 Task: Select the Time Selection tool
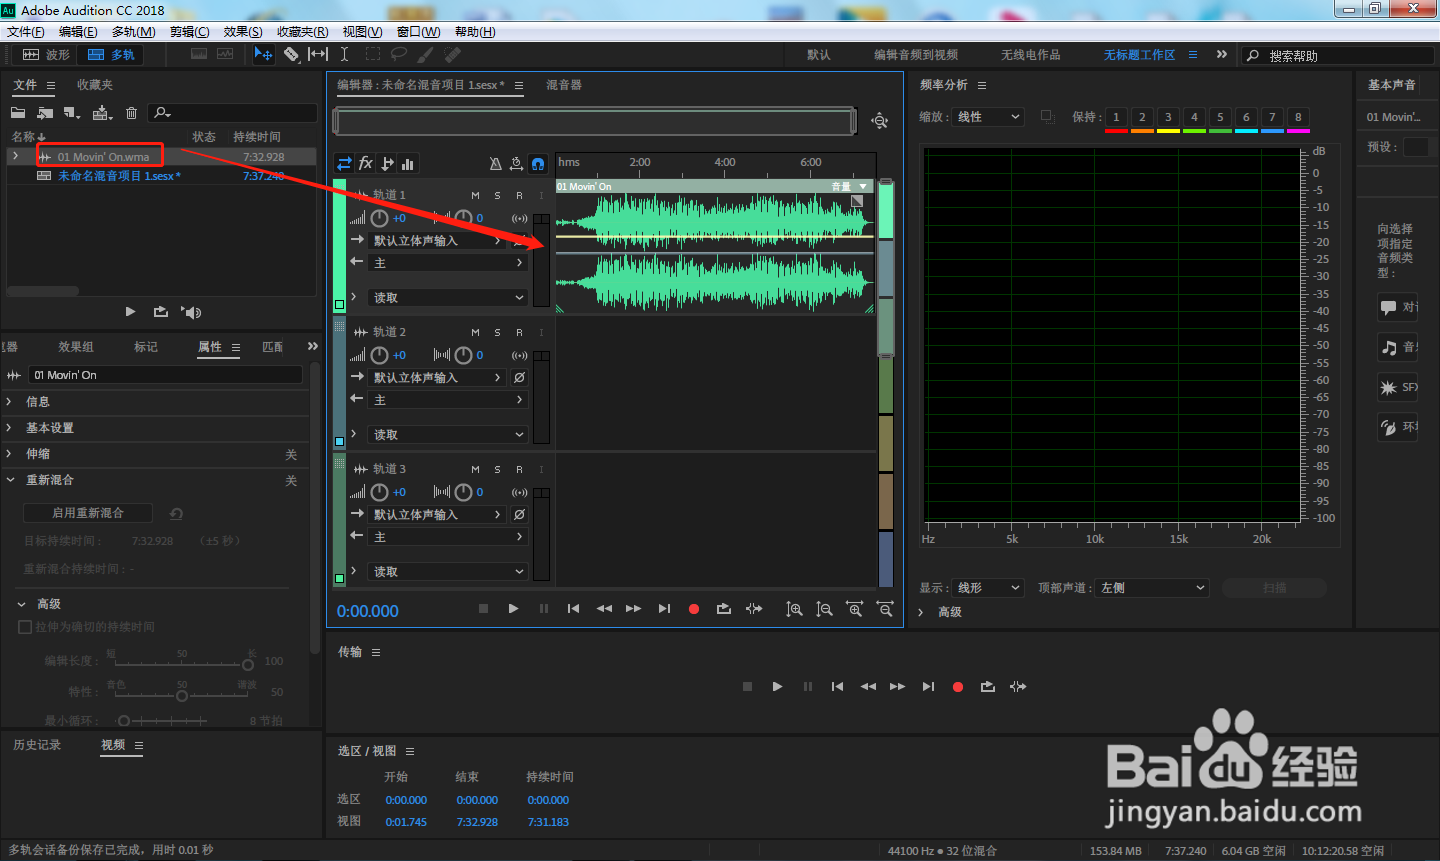tap(344, 54)
